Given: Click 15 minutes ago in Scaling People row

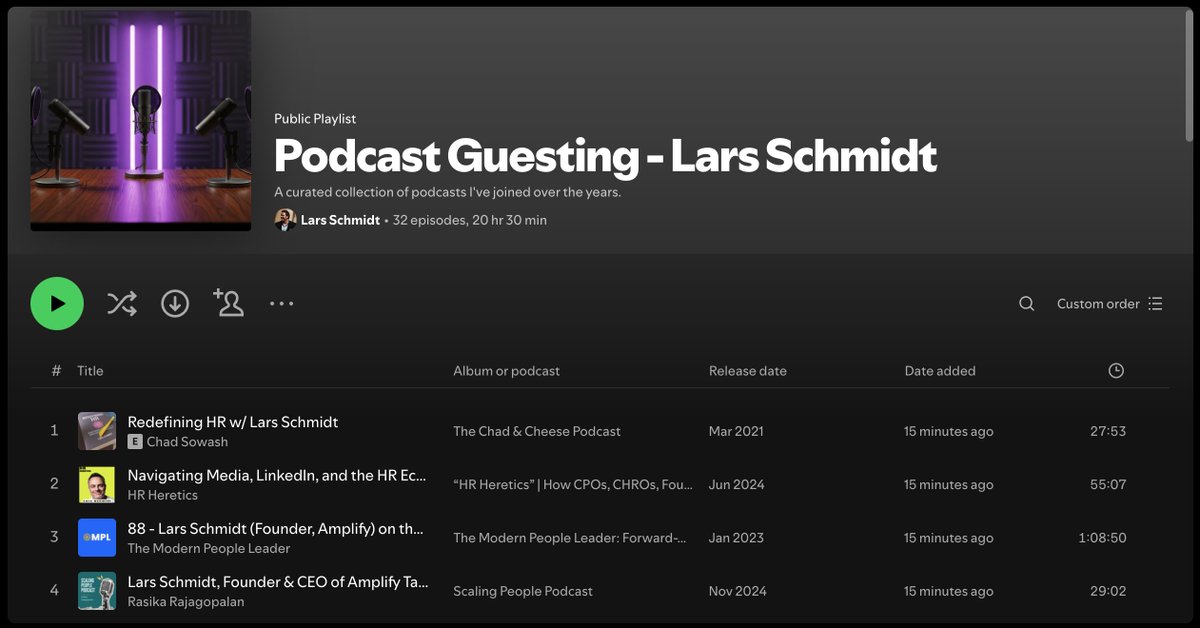Looking at the screenshot, I should click(x=949, y=591).
